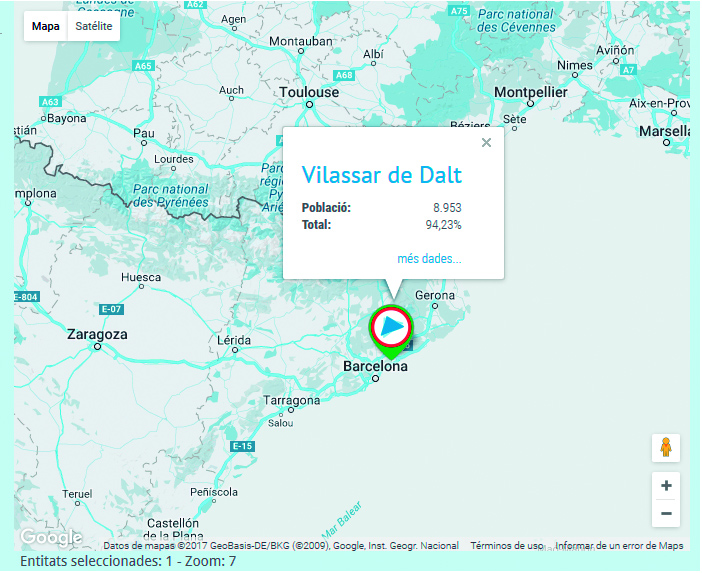Zoom in with the plus button

point(665,486)
